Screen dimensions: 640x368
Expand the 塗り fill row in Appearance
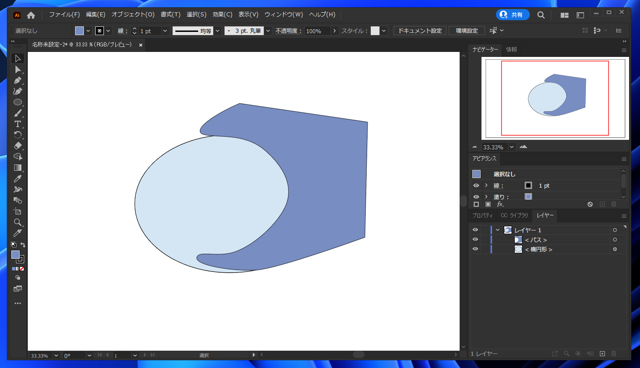point(486,197)
